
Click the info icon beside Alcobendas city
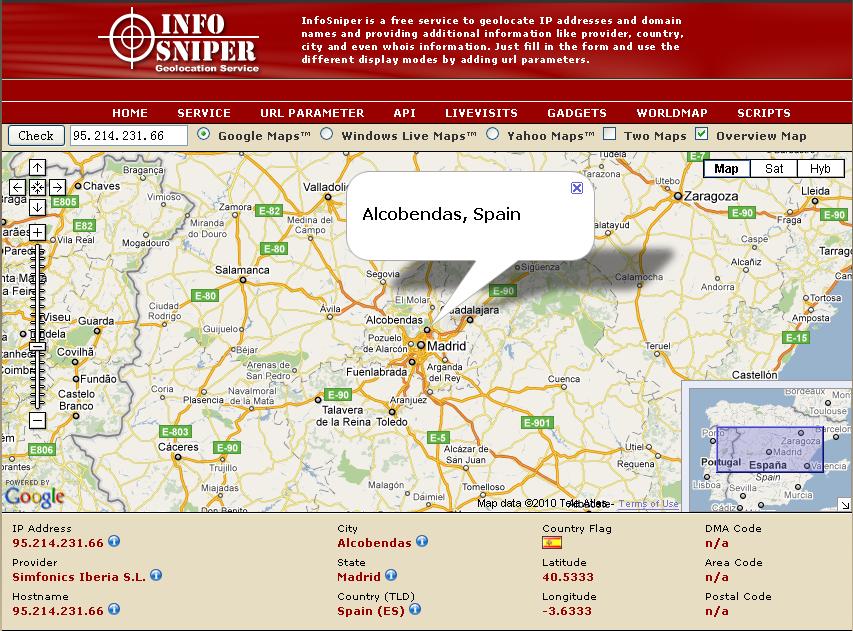coord(422,541)
